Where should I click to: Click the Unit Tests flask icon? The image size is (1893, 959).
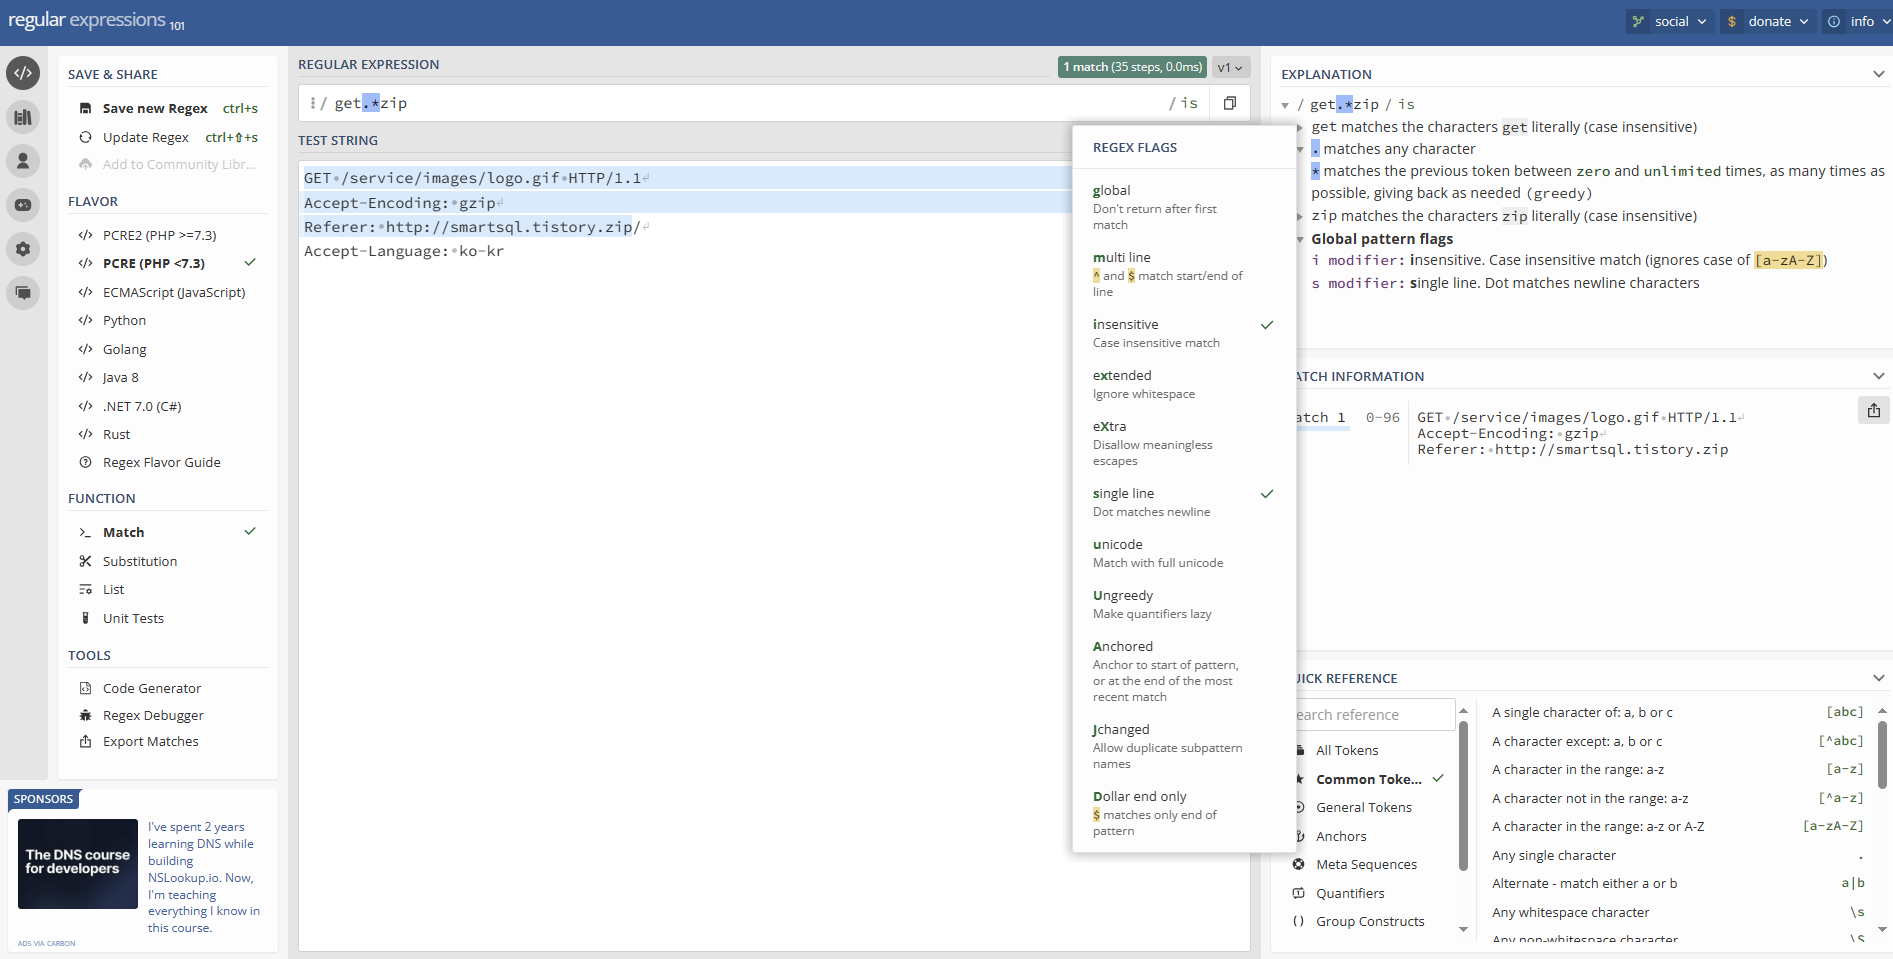click(86, 618)
